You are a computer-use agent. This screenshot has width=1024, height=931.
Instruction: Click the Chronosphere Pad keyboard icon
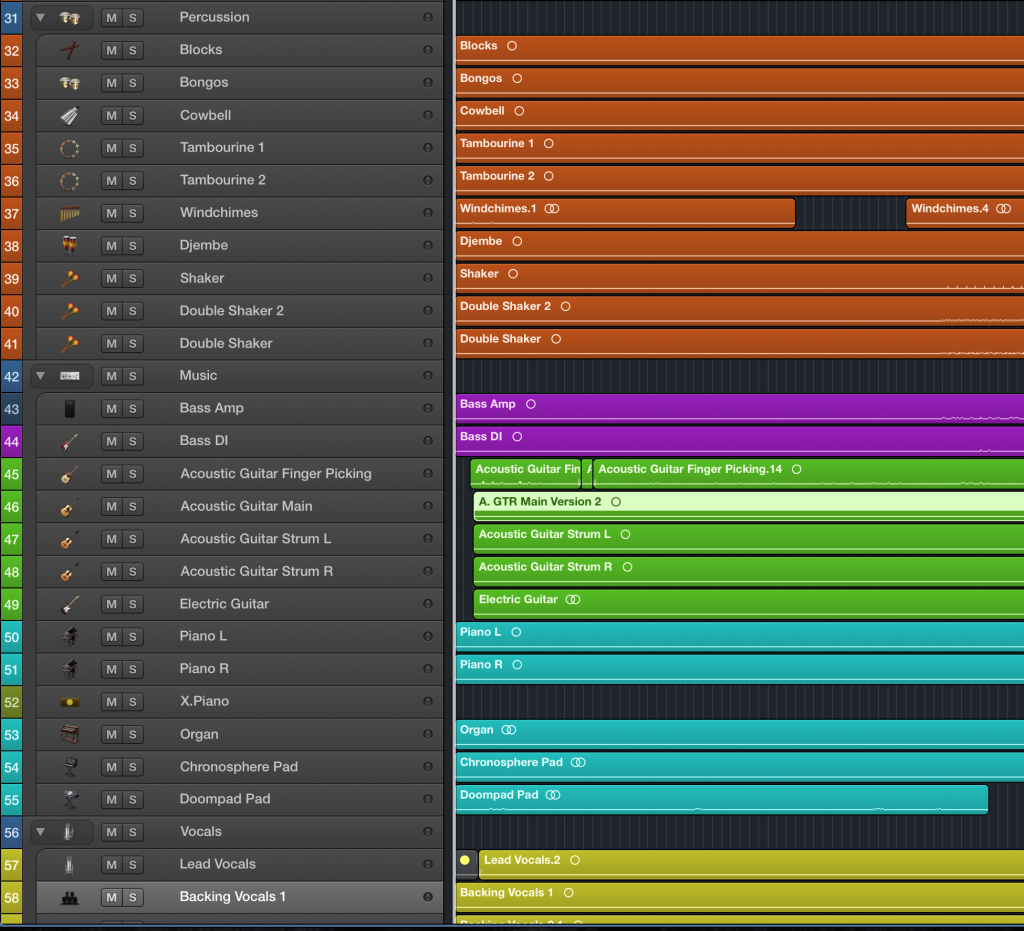coord(70,767)
